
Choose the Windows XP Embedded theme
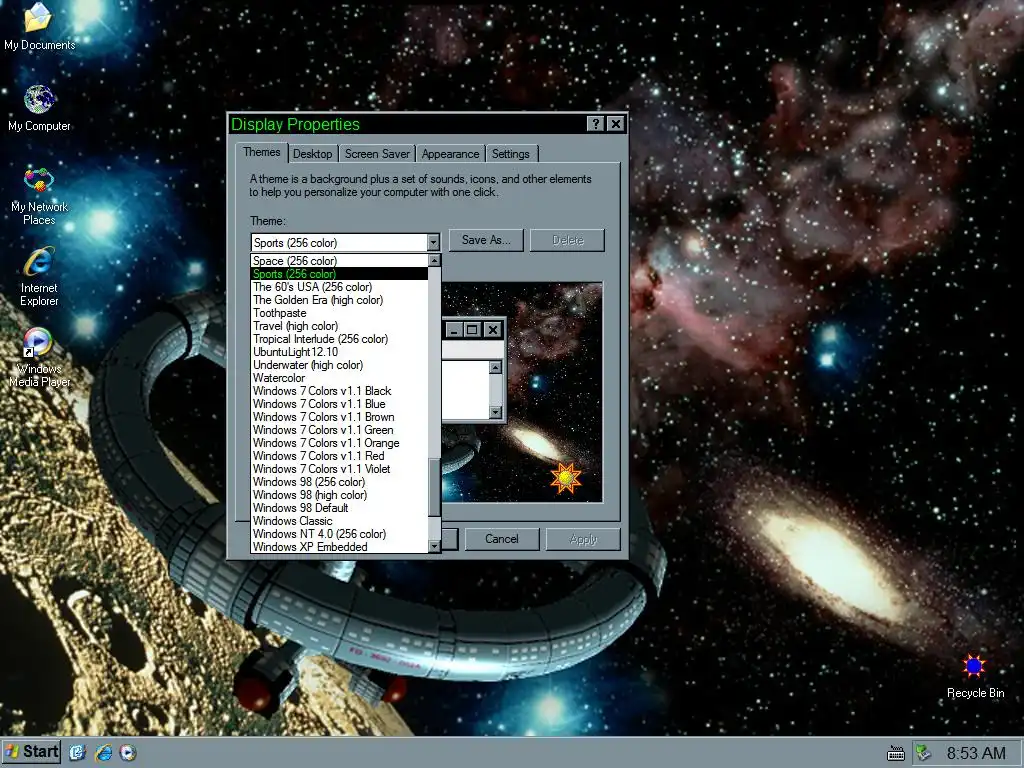click(x=340, y=547)
